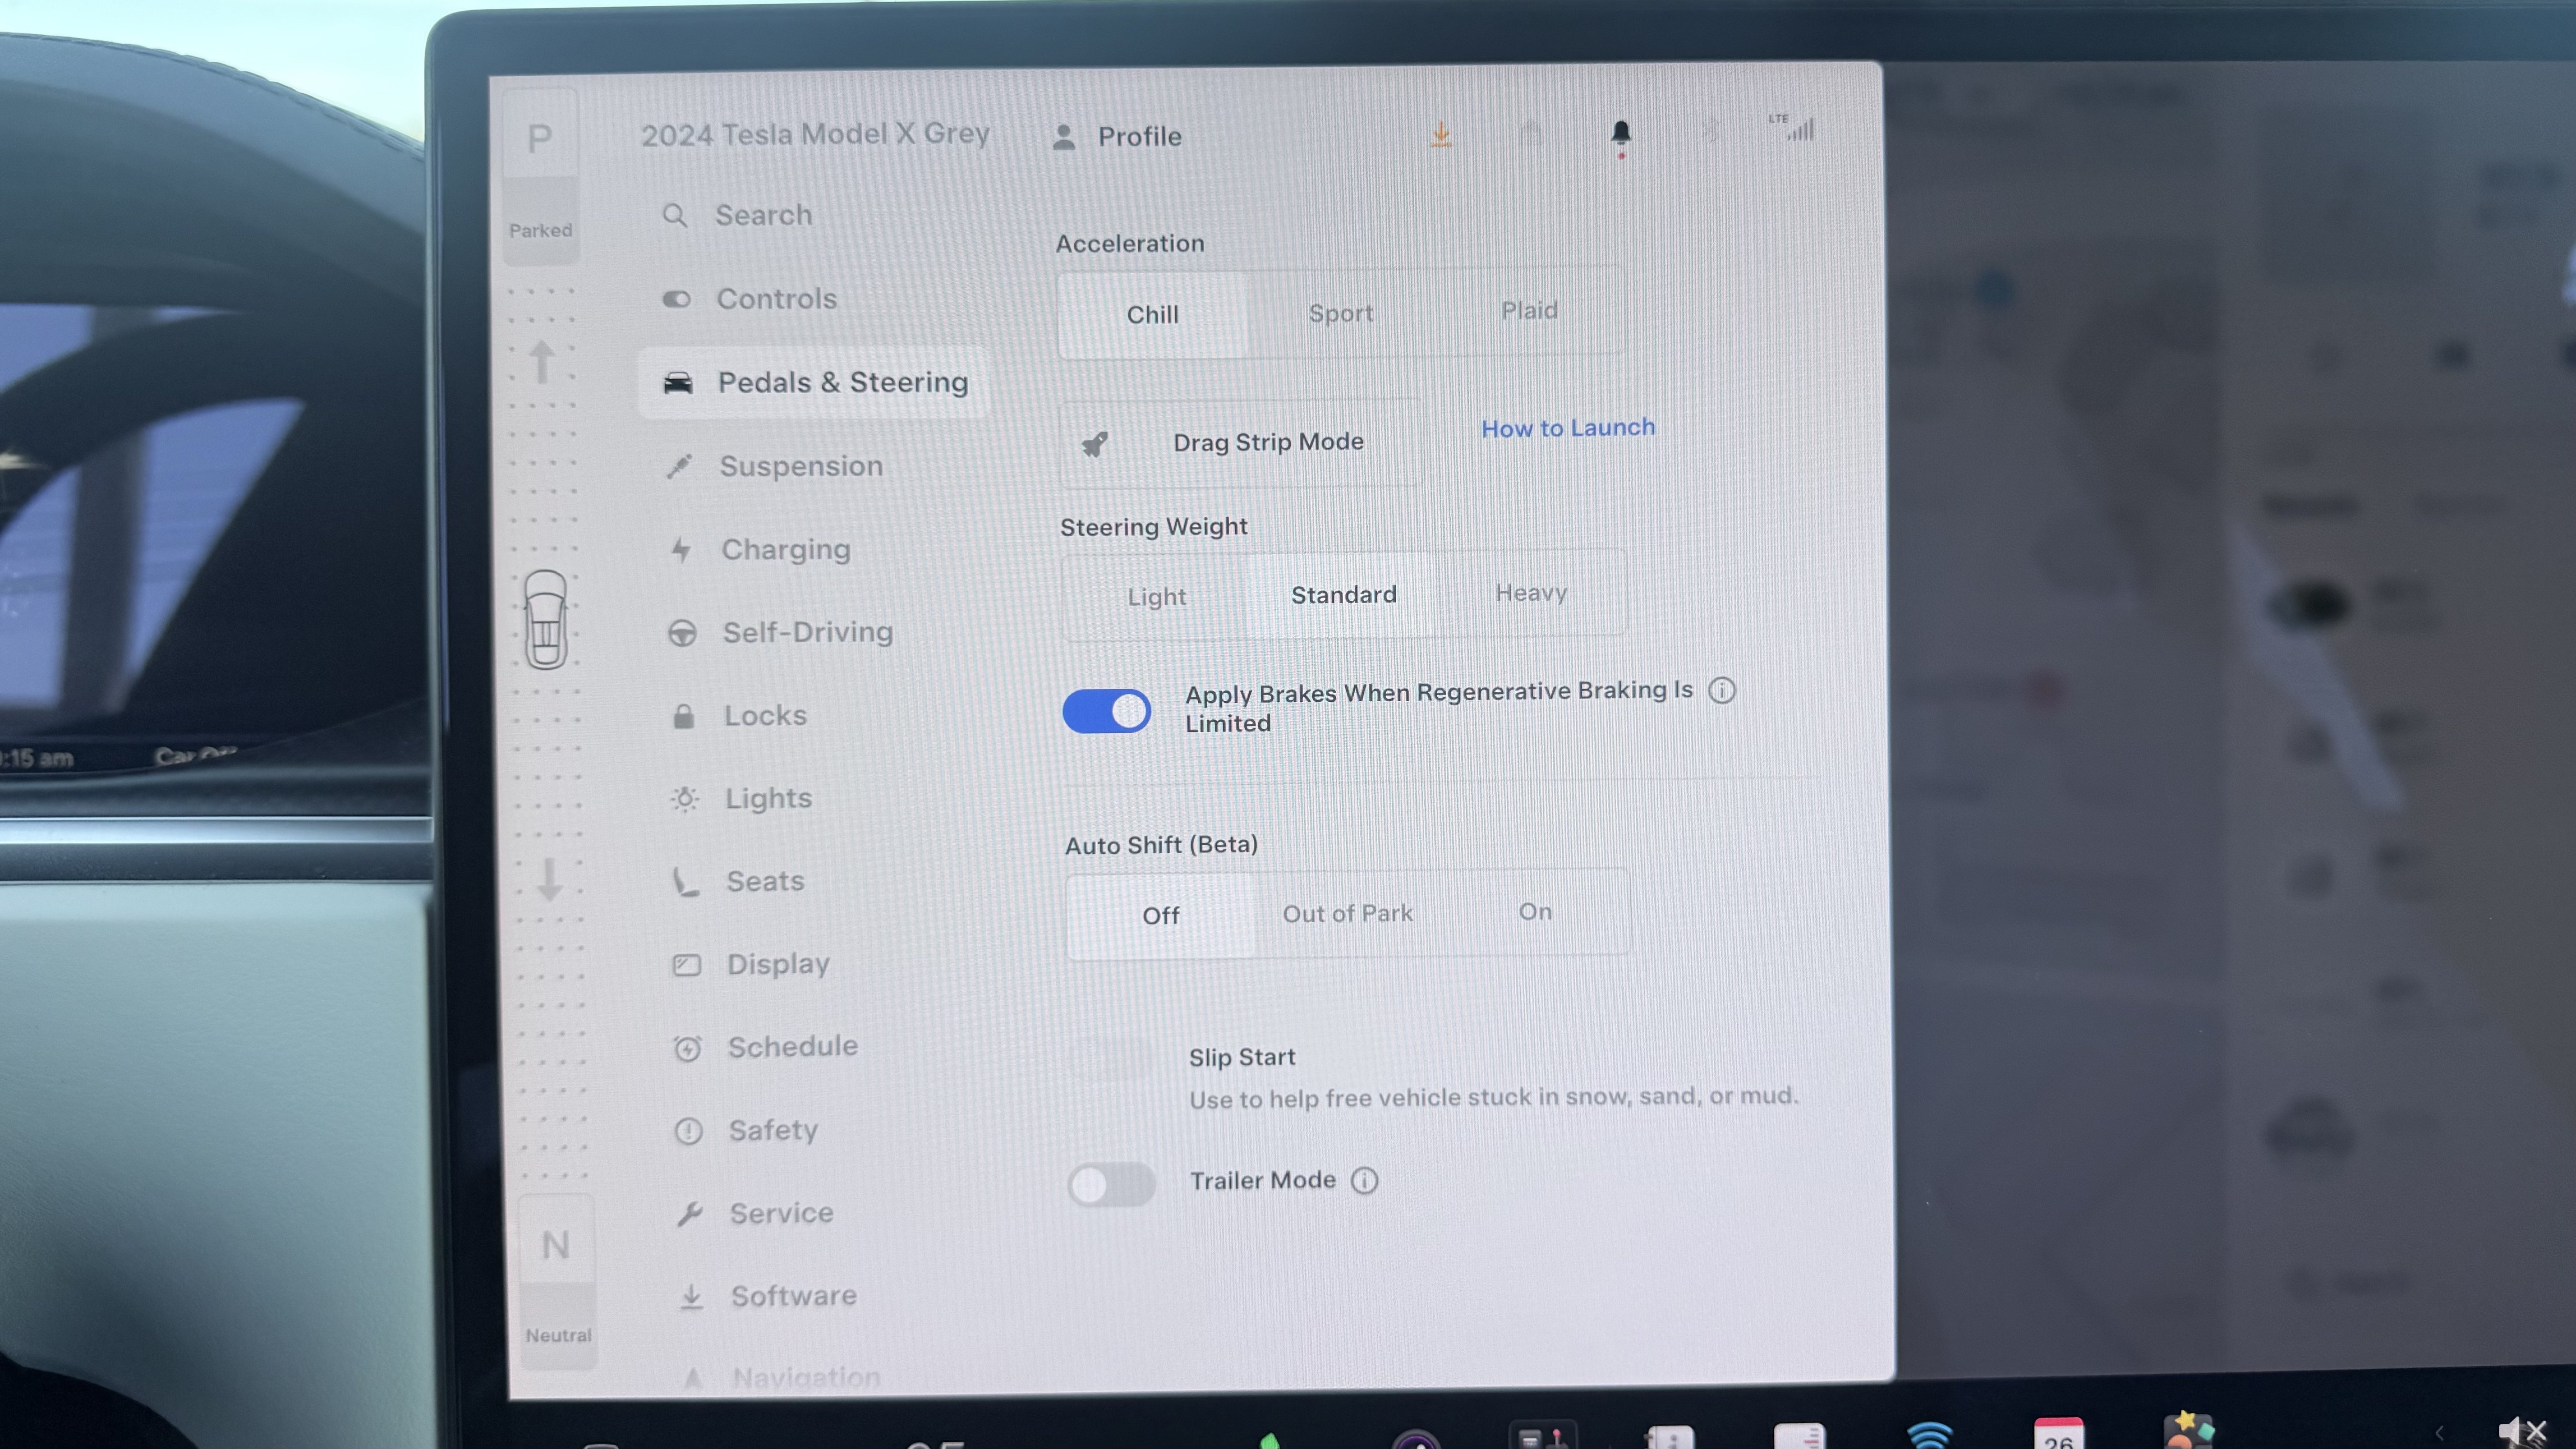Tap the orange software download icon
The height and width of the screenshot is (1449, 2576).
point(1440,134)
